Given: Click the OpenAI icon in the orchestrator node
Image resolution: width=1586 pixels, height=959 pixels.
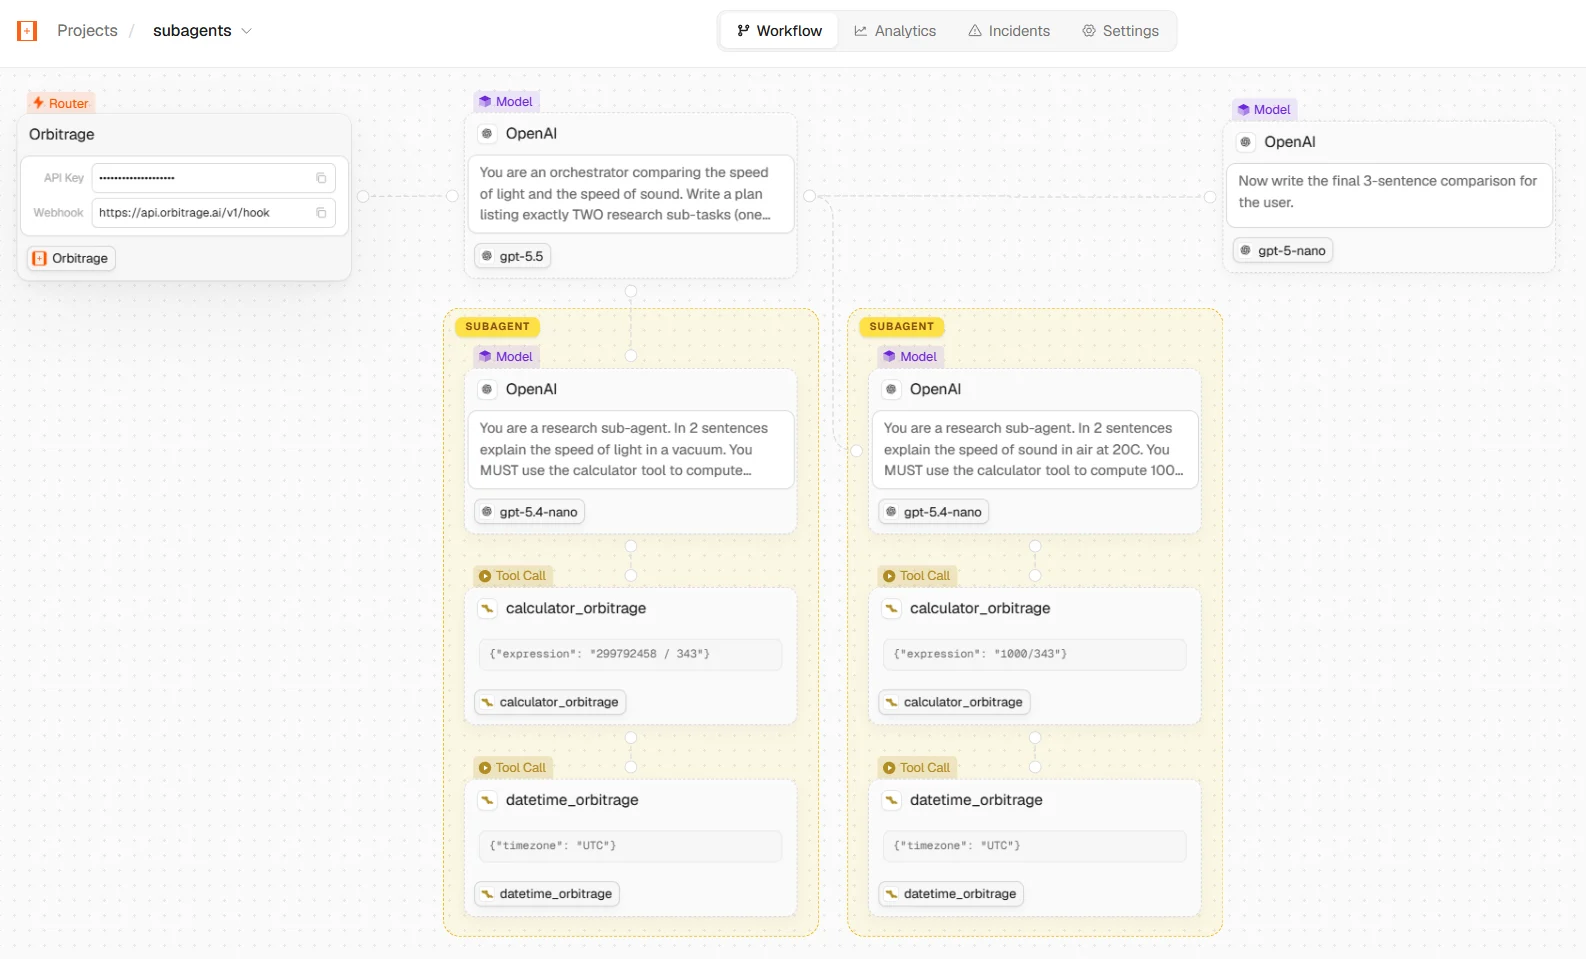Looking at the screenshot, I should [x=487, y=134].
